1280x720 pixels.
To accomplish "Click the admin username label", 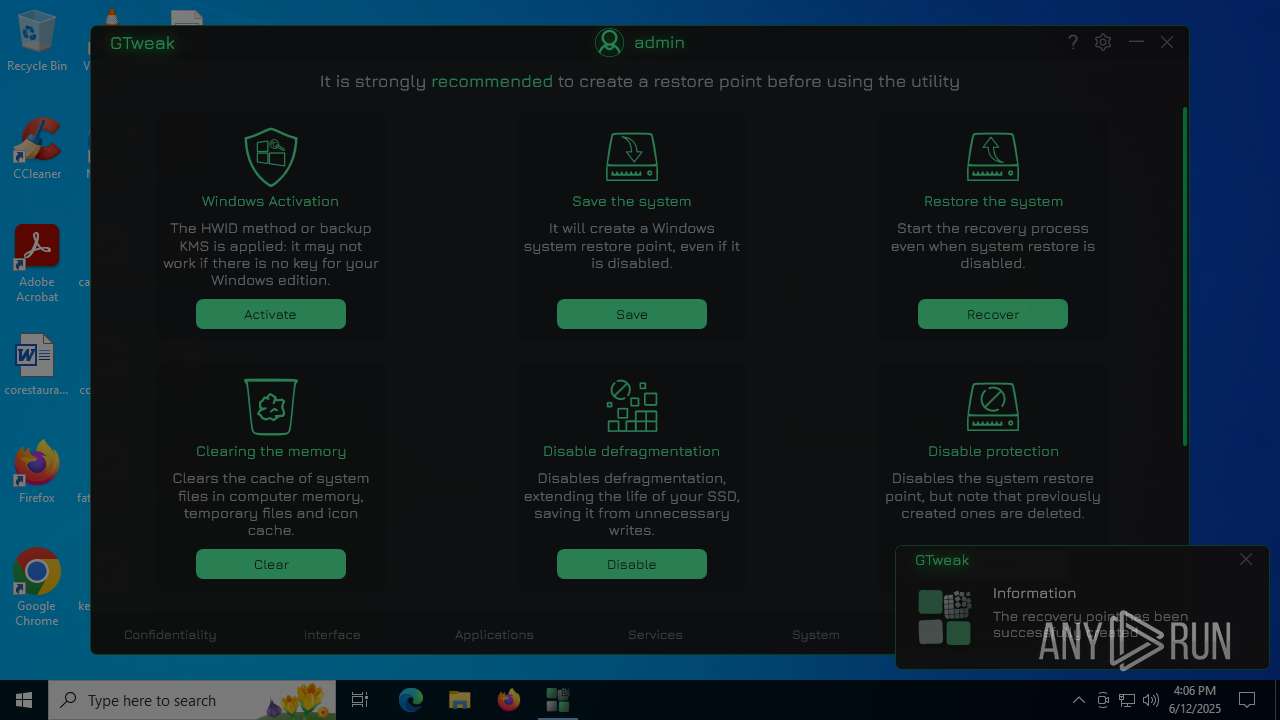I will pos(659,42).
